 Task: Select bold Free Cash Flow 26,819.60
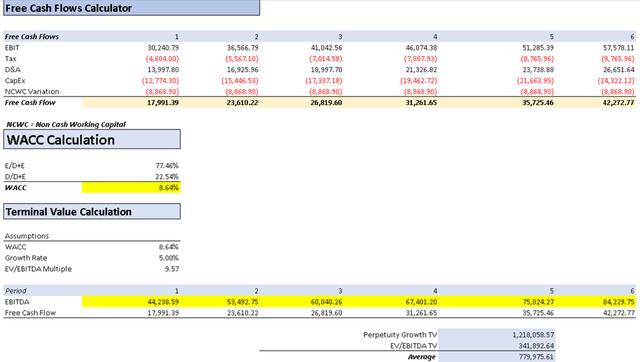click(327, 102)
